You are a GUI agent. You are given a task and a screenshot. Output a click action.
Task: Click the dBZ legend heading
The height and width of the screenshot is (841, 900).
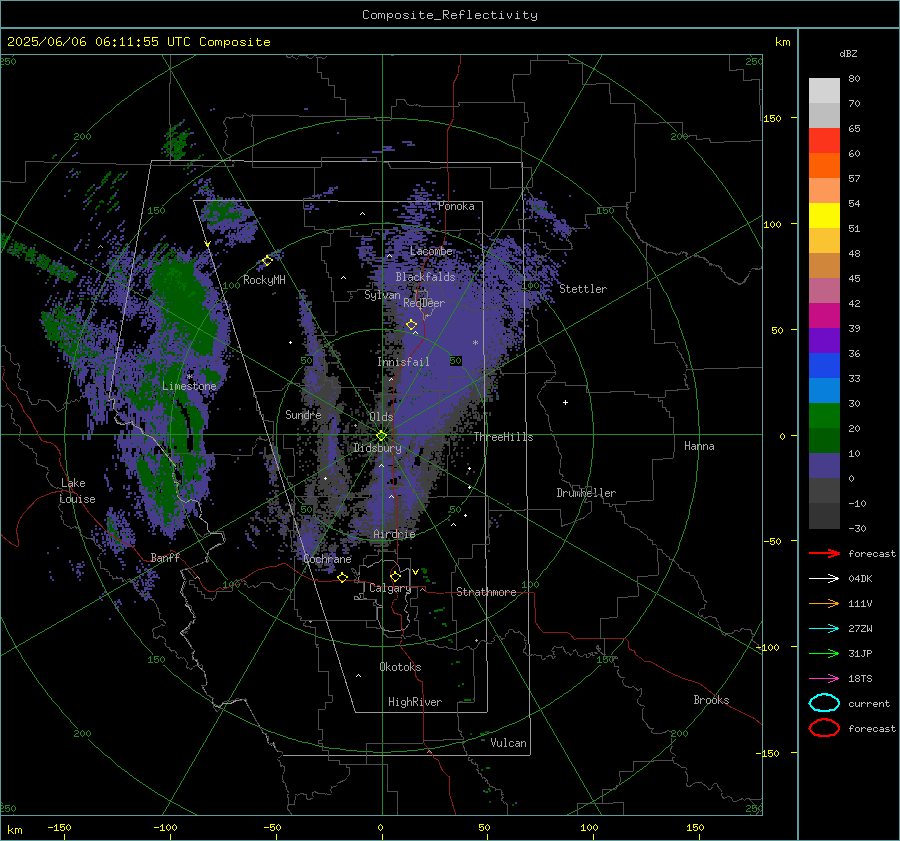click(x=848, y=53)
